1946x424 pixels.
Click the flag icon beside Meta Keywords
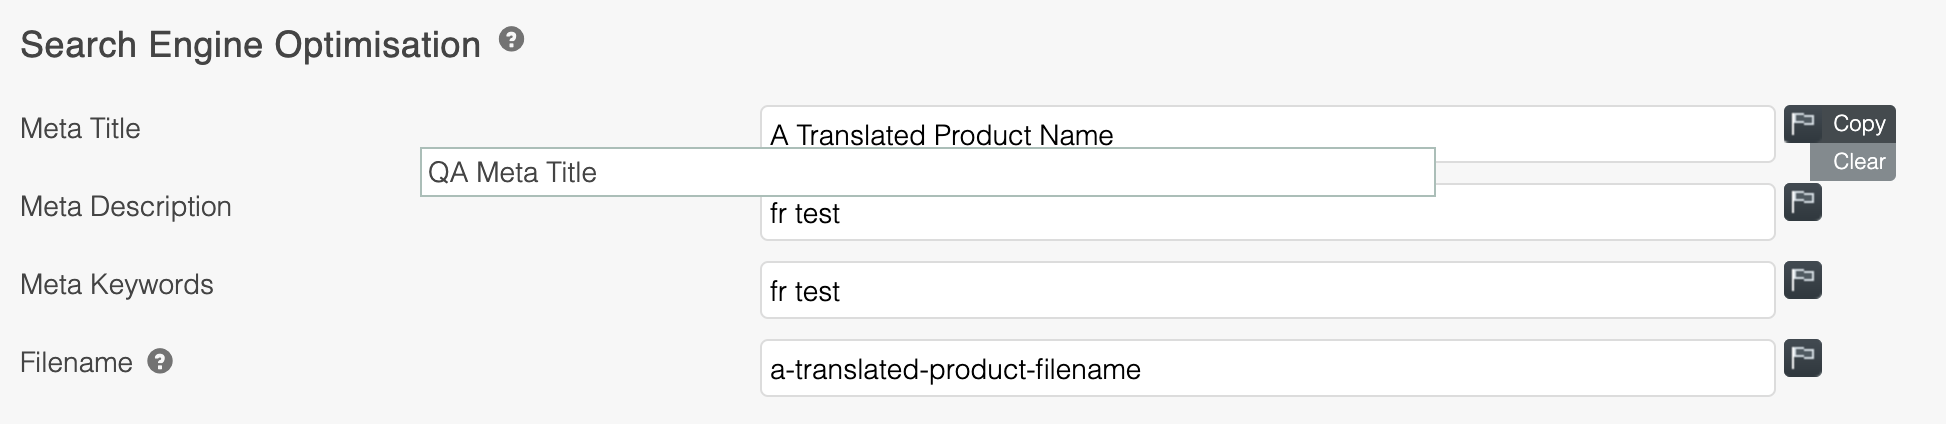[1803, 280]
